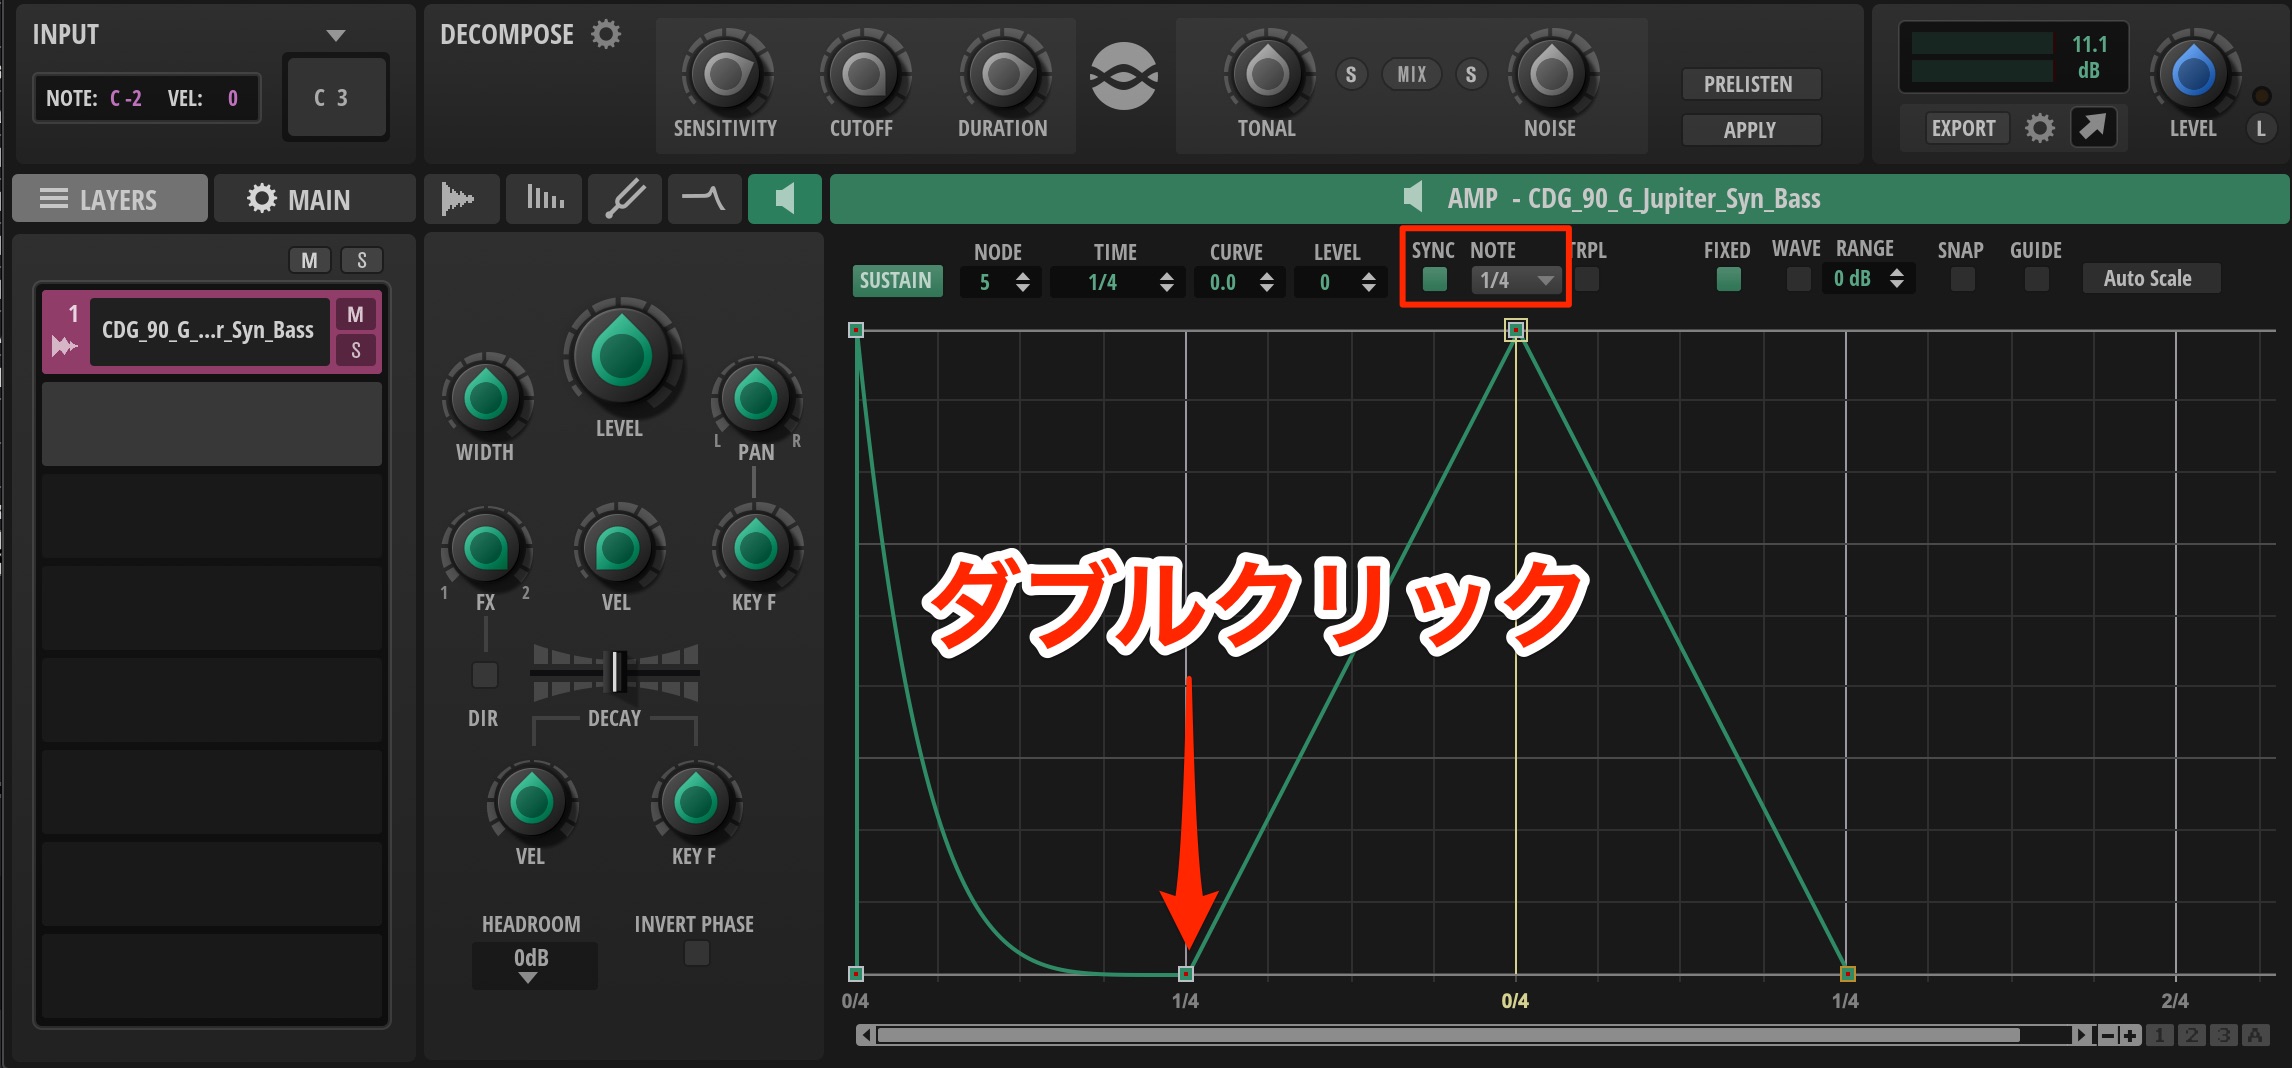Viewport: 2292px width, 1068px height.
Task: Toggle the MIX button
Action: (x=1412, y=75)
